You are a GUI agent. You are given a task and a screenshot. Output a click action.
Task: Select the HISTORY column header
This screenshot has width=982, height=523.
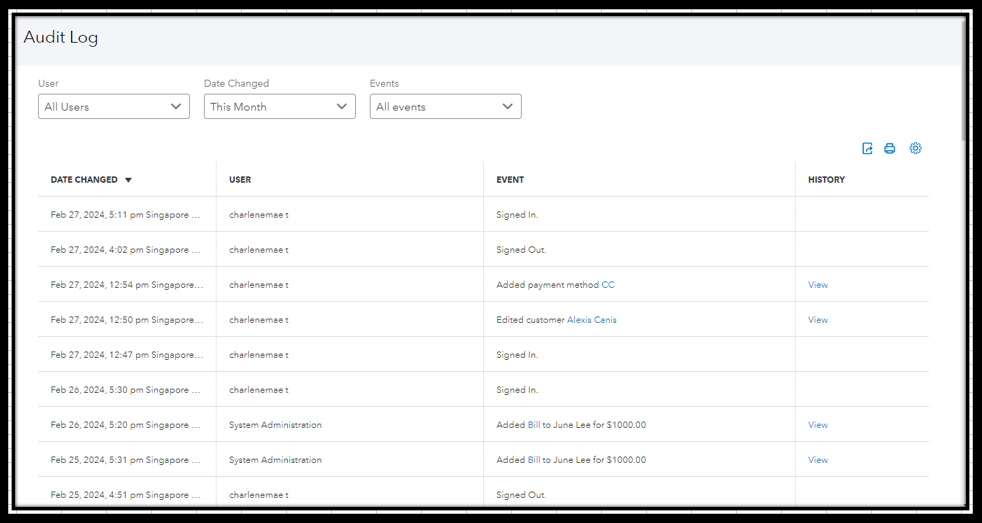pos(826,180)
